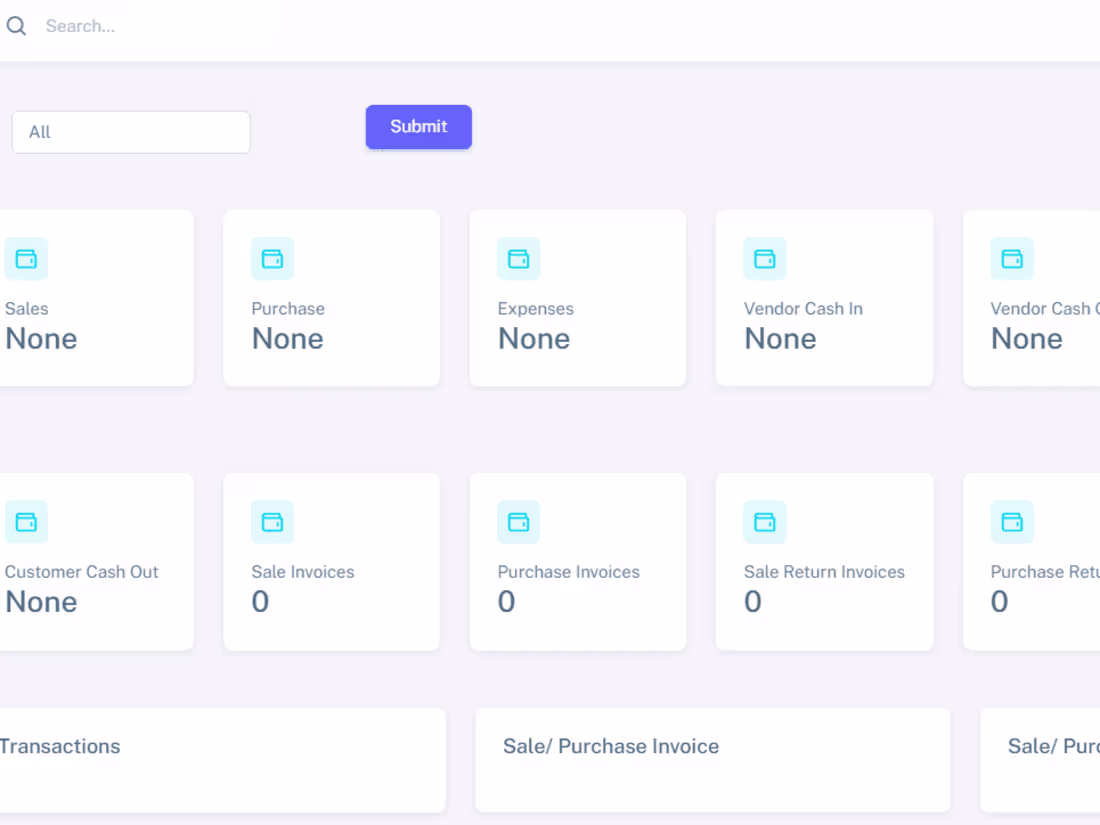Open the All filter dropdown
Image resolution: width=1100 pixels, height=825 pixels.
[130, 131]
